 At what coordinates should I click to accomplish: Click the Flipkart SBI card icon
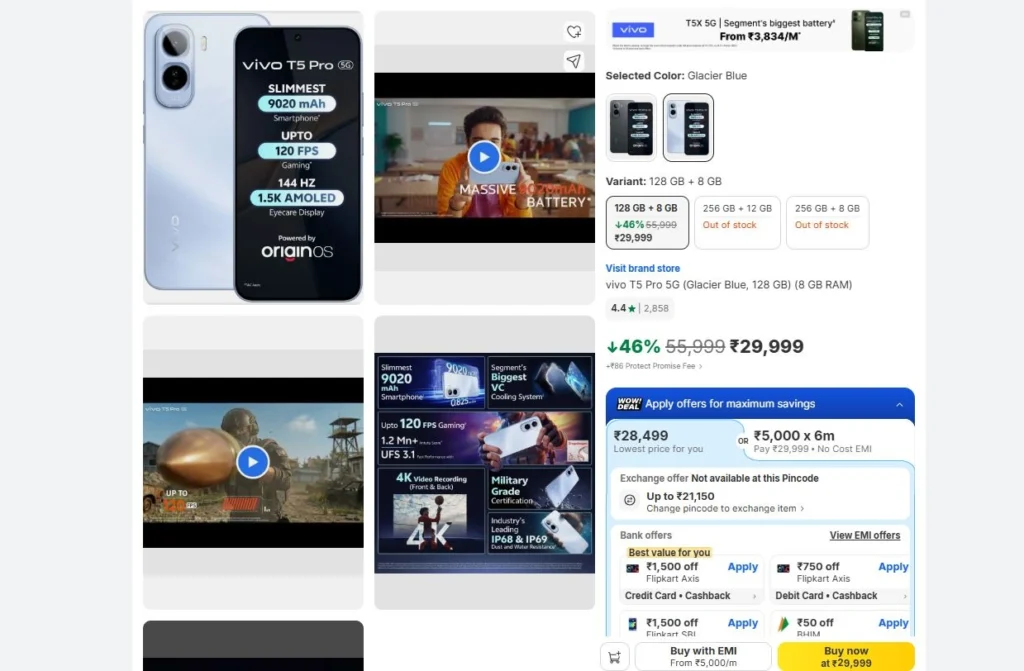point(632,625)
